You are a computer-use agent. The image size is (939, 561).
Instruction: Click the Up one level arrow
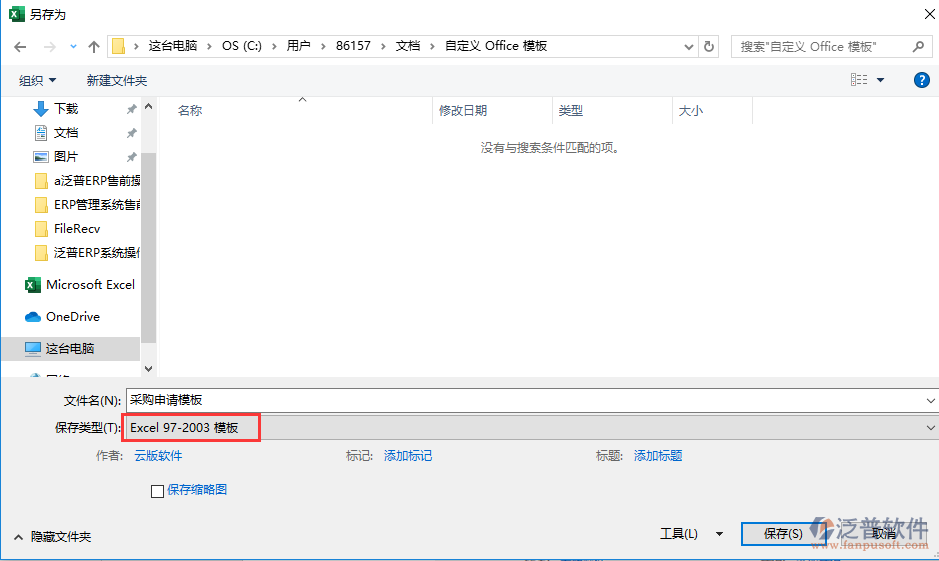[x=94, y=47]
